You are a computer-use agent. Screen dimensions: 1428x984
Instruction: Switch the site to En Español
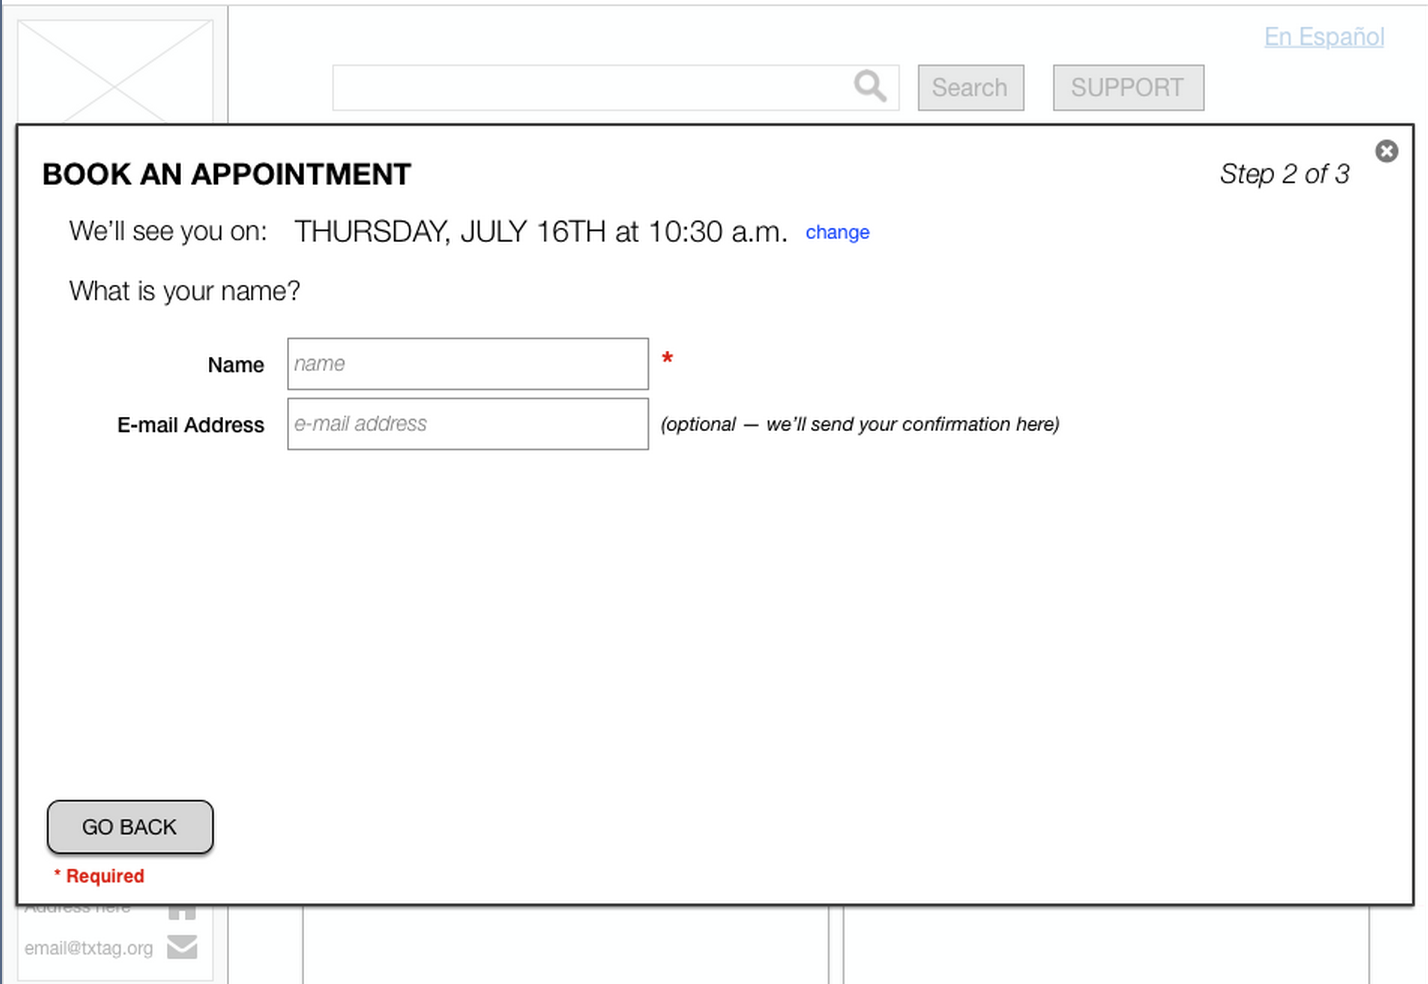[1324, 37]
